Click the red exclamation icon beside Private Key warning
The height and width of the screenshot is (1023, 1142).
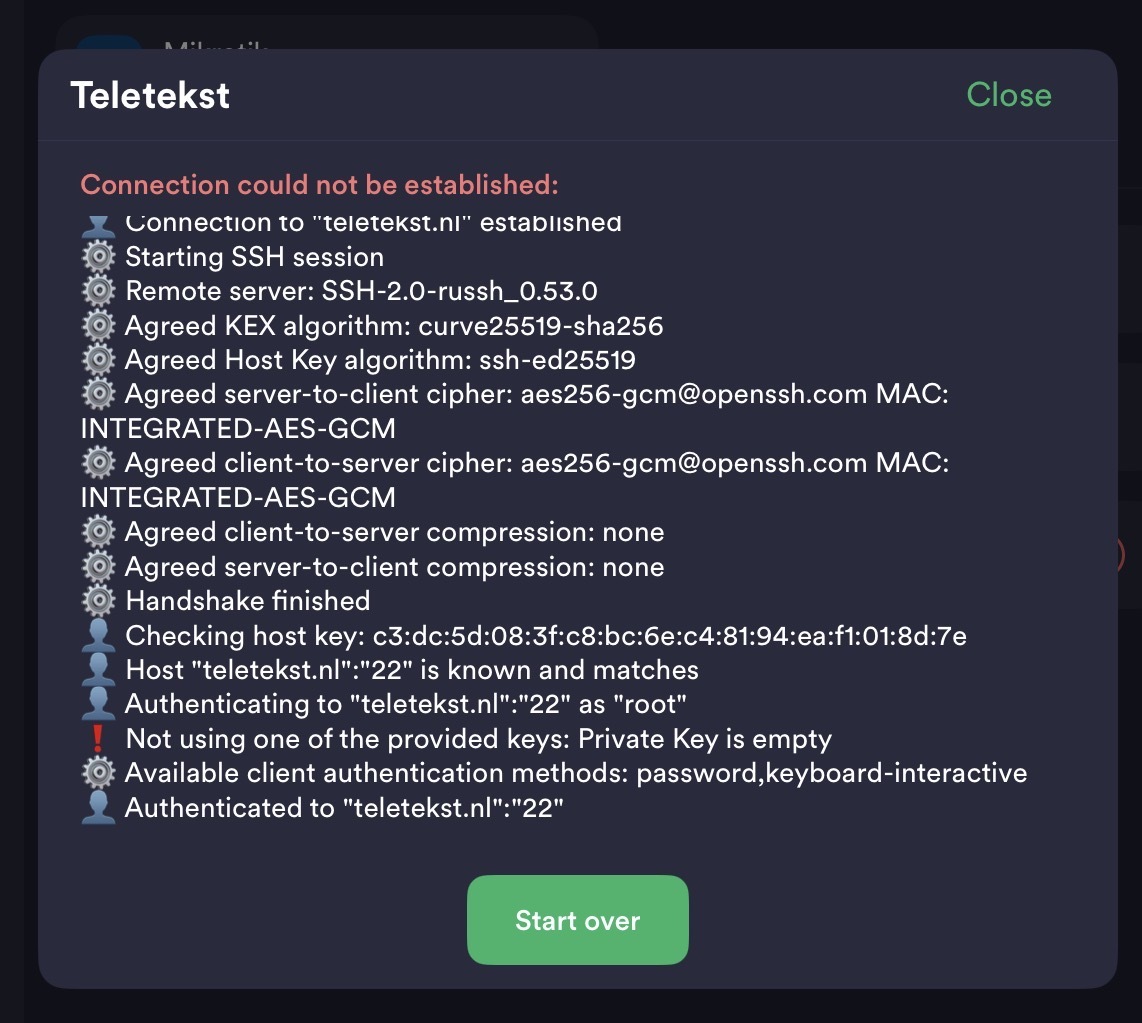tap(97, 739)
